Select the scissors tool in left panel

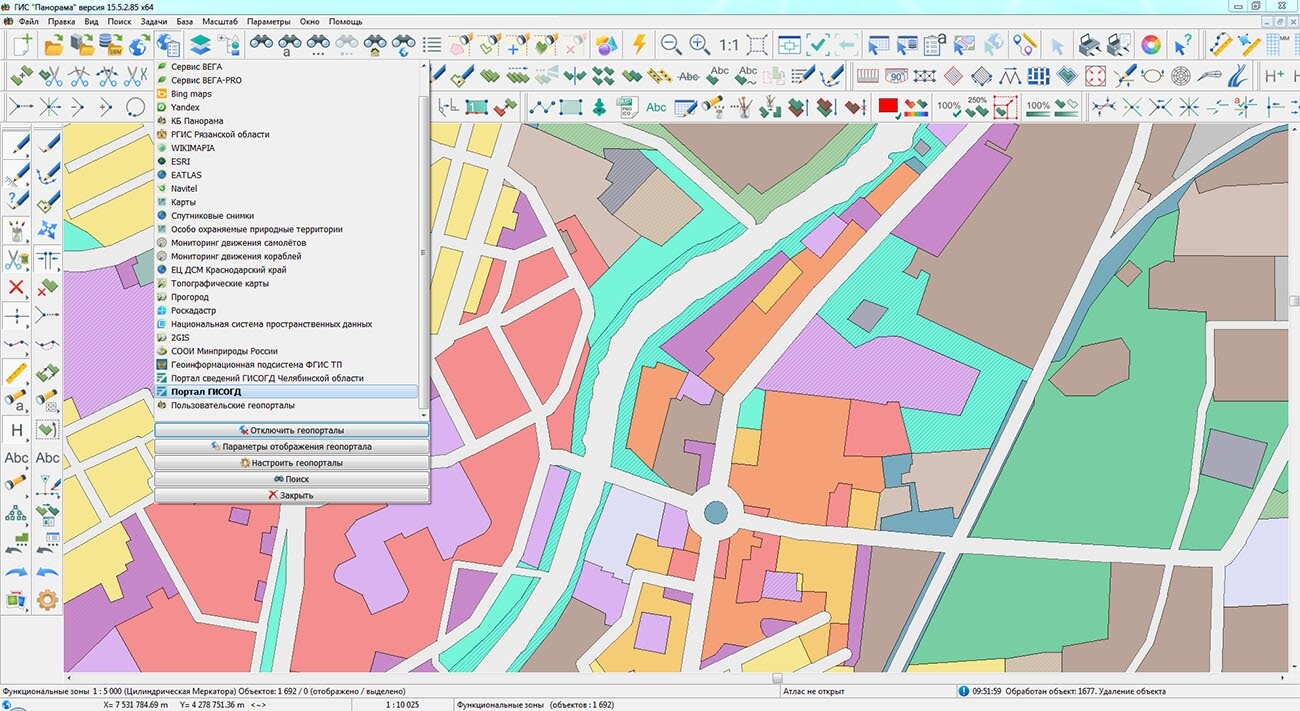pyautogui.click(x=16, y=260)
